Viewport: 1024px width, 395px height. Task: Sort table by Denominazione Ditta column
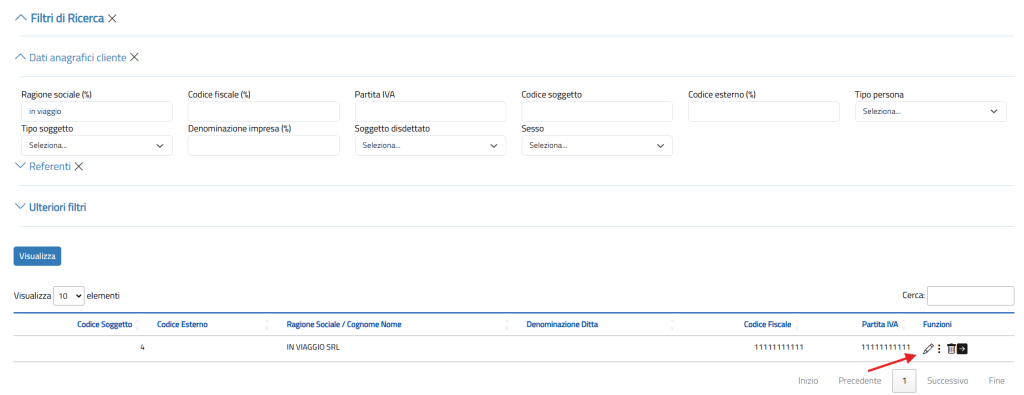[562, 324]
